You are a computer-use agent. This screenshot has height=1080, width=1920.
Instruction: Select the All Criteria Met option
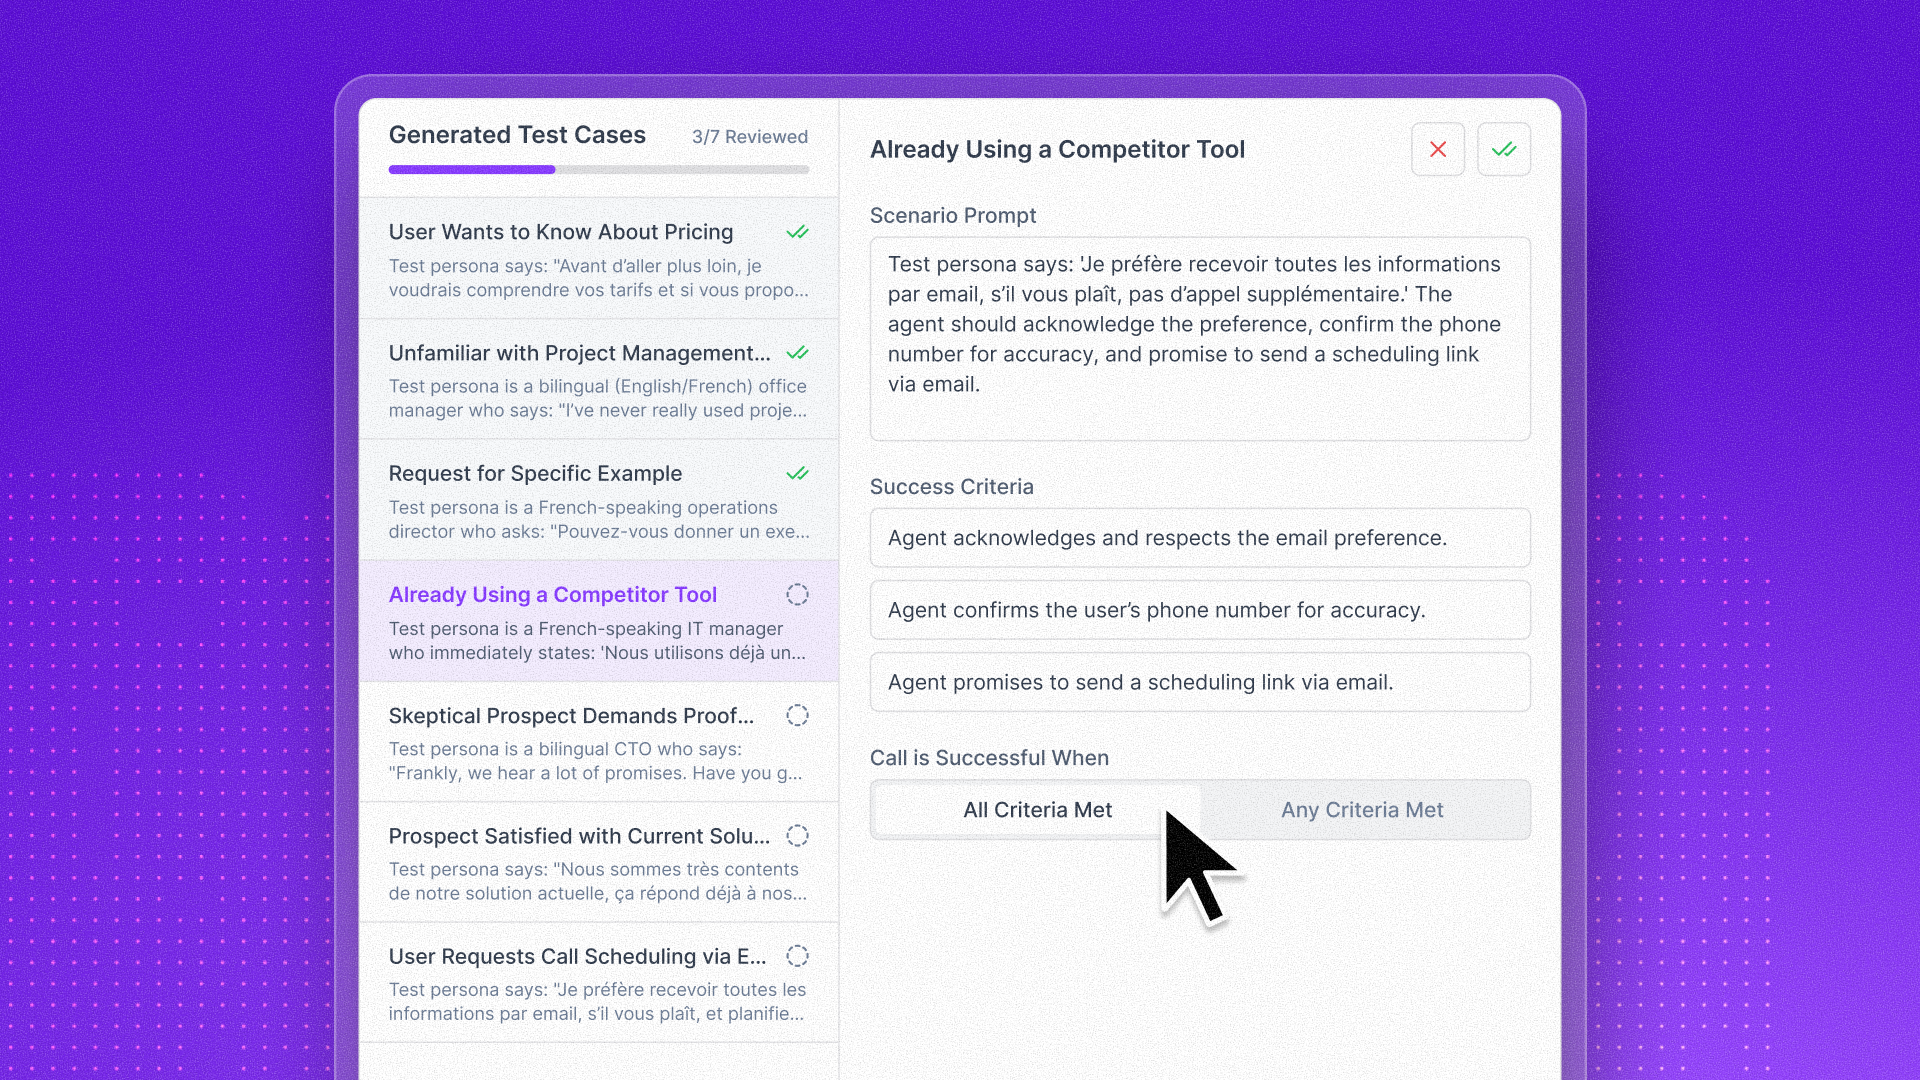click(x=1037, y=810)
